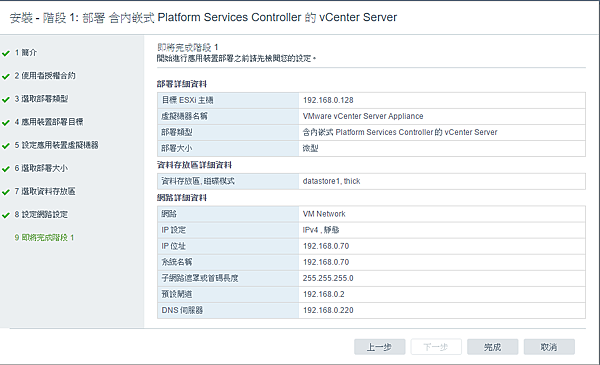This screenshot has width=600, height=365.
Task: Click the DNS server value 192.168.0.220
Action: [x=328, y=310]
